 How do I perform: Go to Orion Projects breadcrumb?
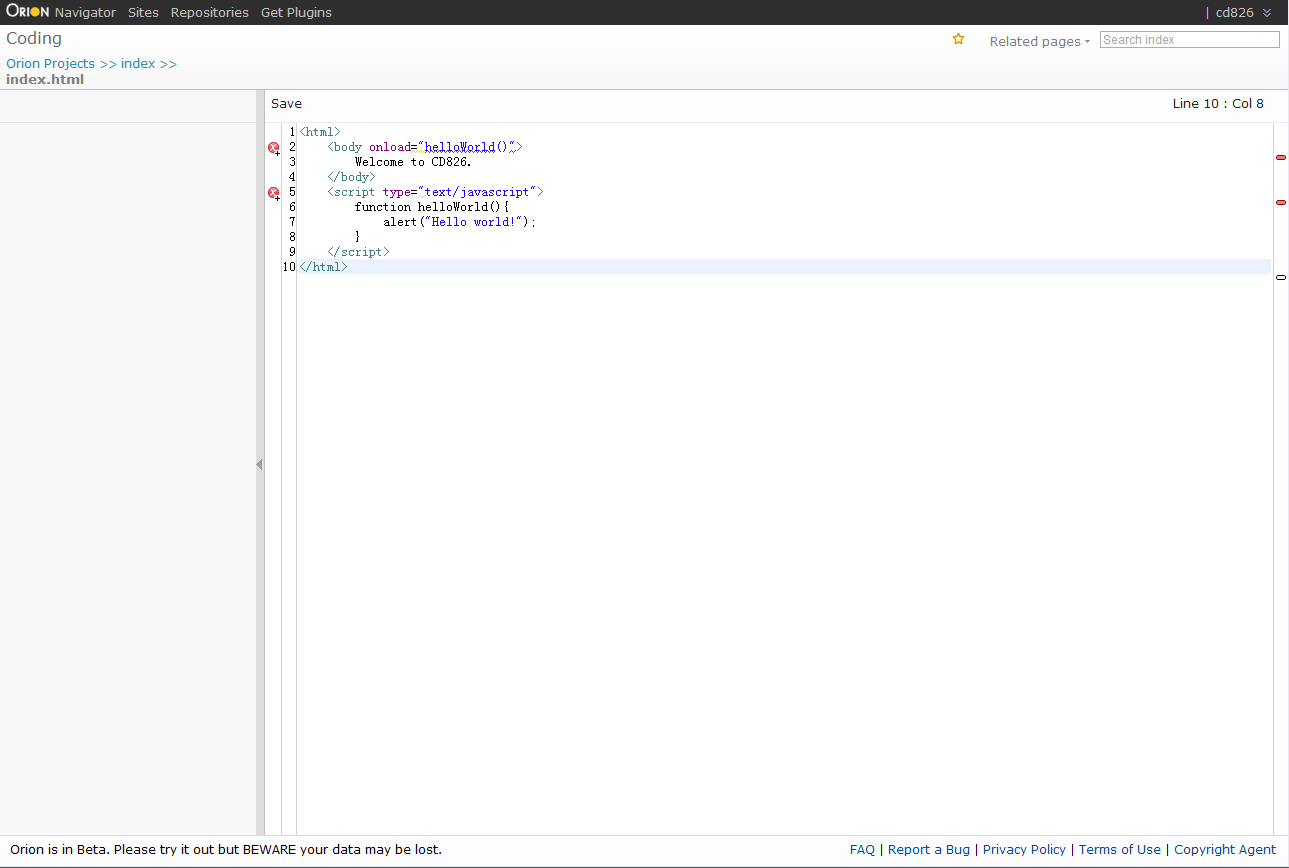click(50, 63)
